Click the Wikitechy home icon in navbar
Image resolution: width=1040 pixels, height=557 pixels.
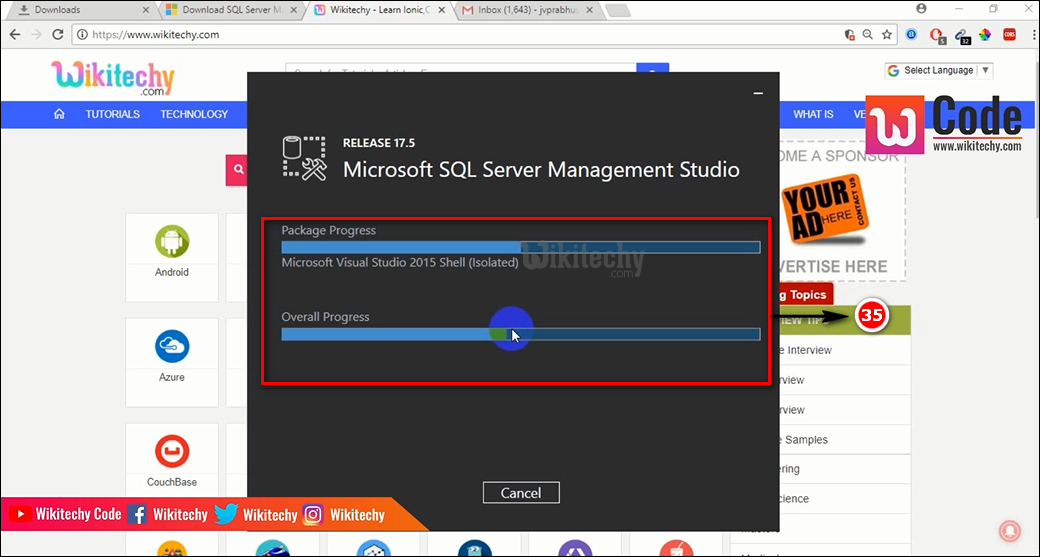[60, 114]
